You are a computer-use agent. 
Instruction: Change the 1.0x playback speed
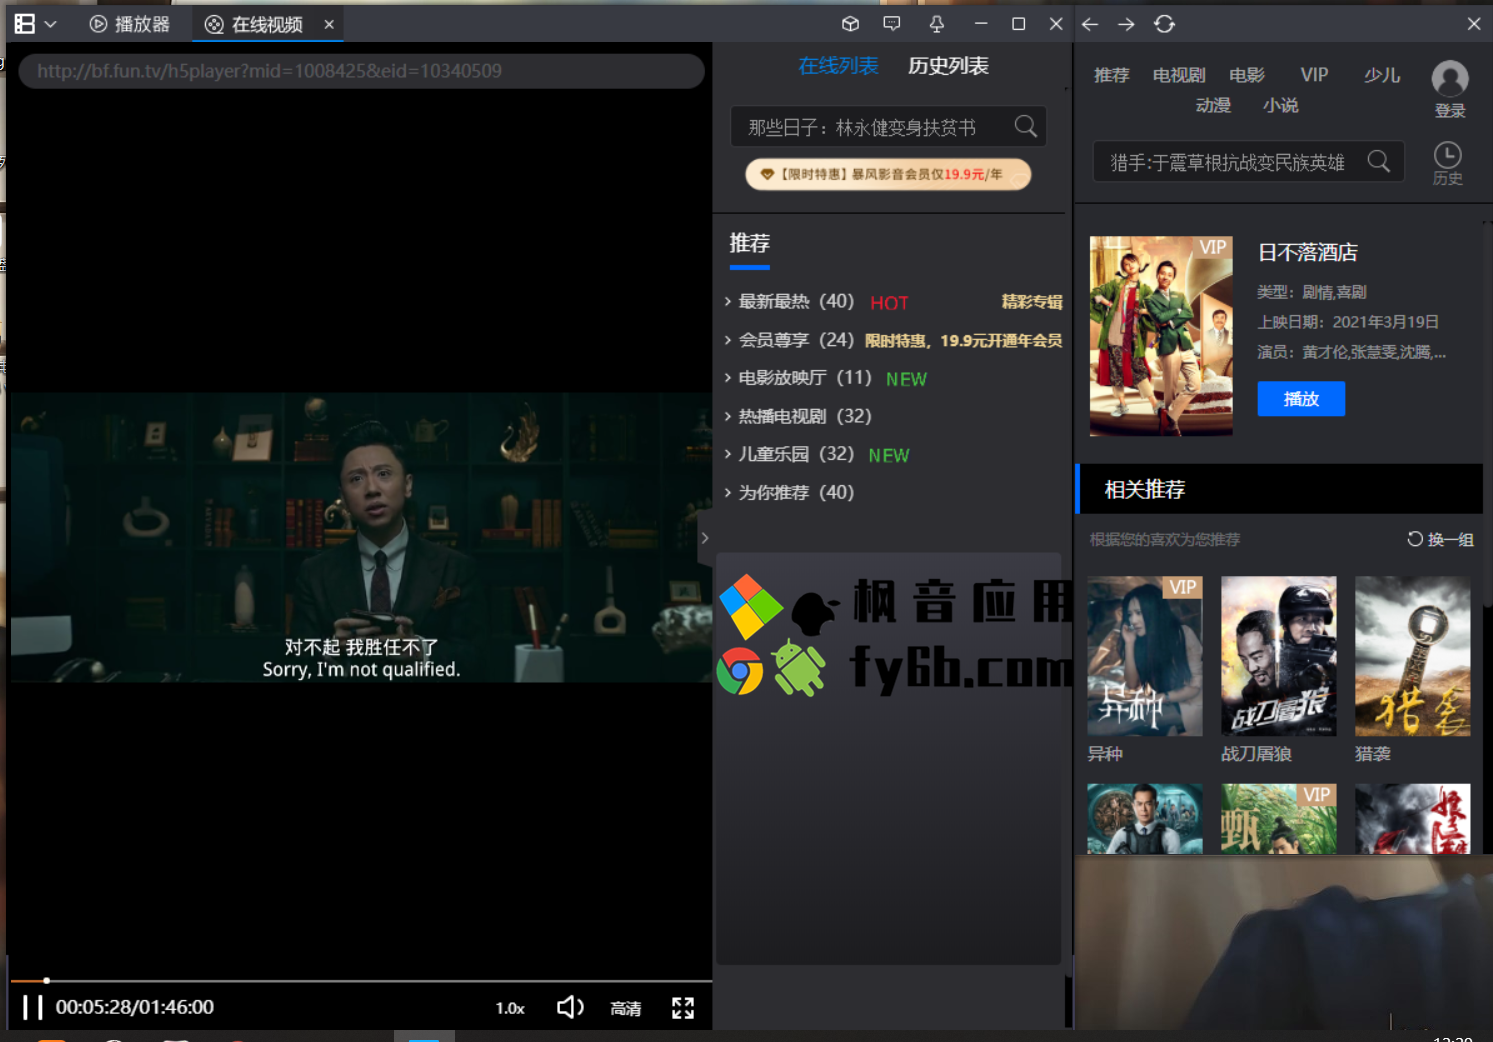pyautogui.click(x=510, y=1008)
